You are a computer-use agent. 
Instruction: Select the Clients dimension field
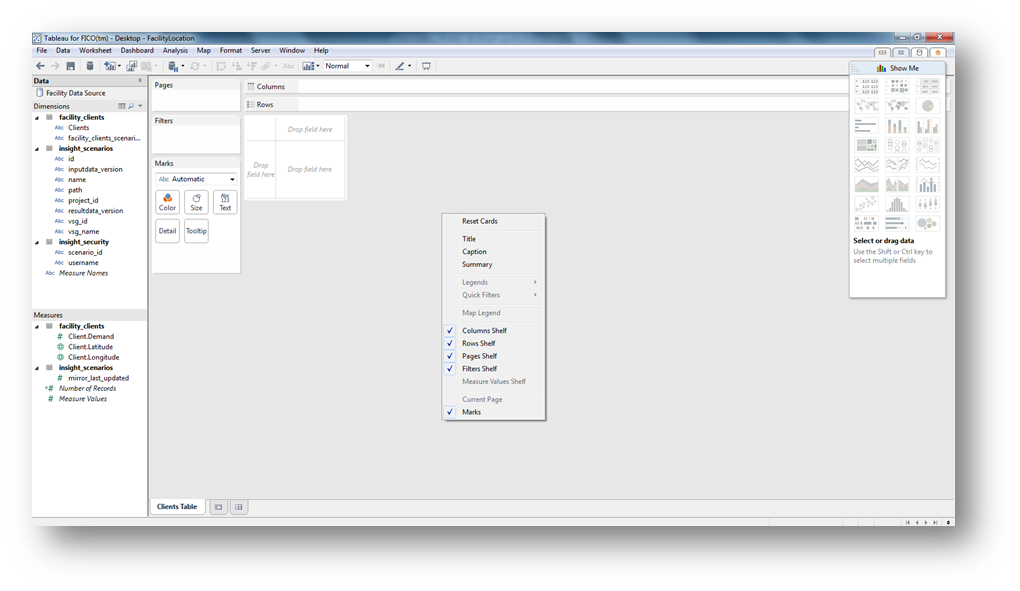click(79, 127)
